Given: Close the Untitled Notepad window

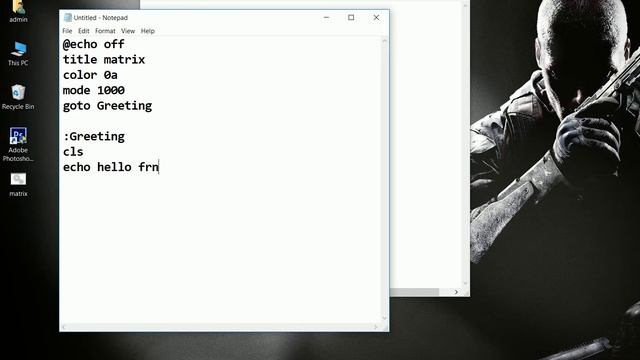Looking at the screenshot, I should coord(376,18).
